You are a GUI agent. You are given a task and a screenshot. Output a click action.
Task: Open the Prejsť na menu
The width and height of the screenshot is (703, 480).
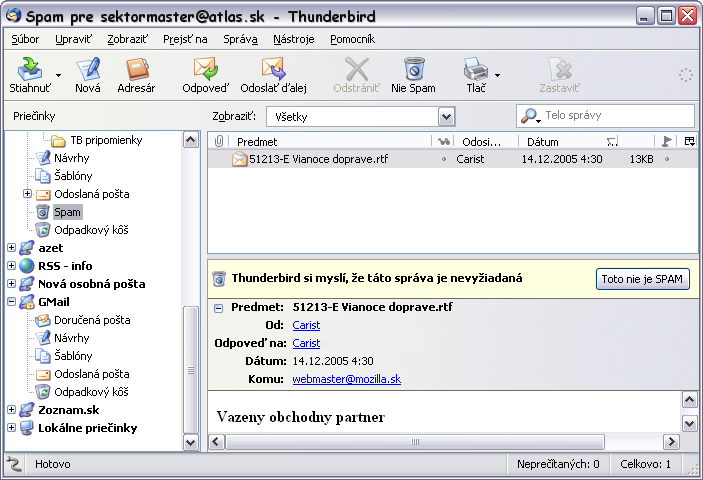pos(185,39)
